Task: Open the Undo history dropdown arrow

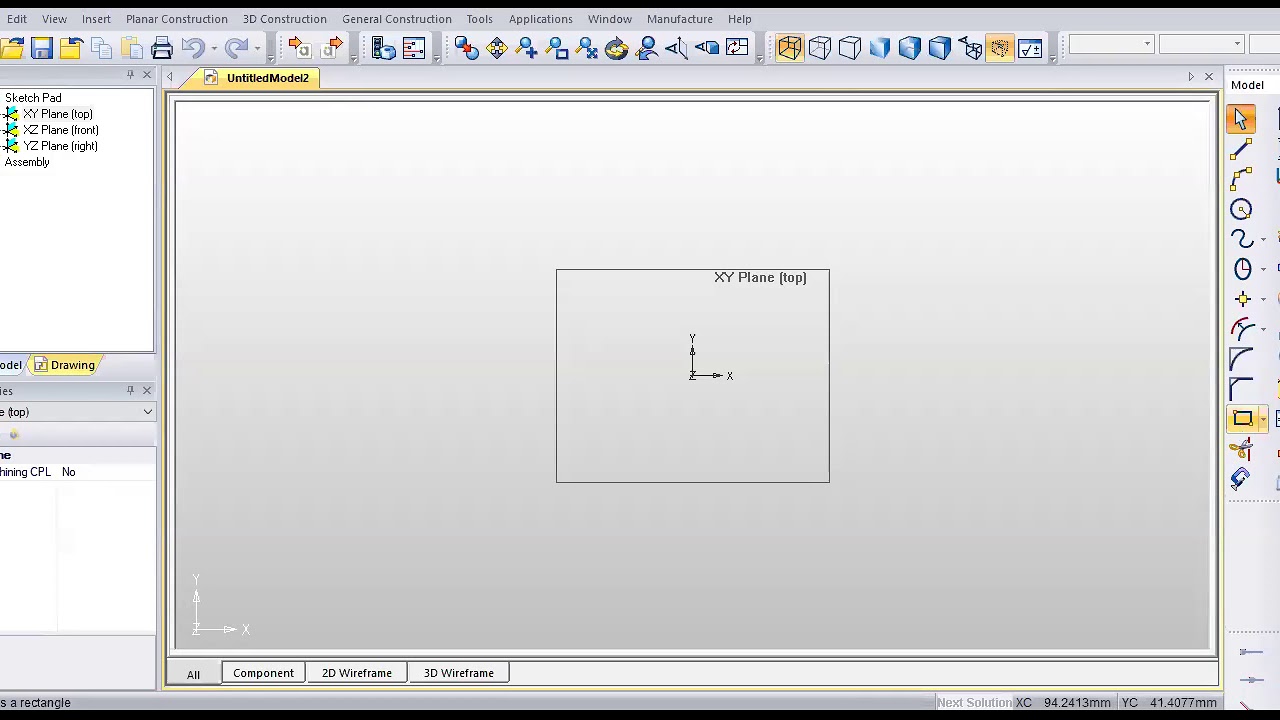Action: 214,48
